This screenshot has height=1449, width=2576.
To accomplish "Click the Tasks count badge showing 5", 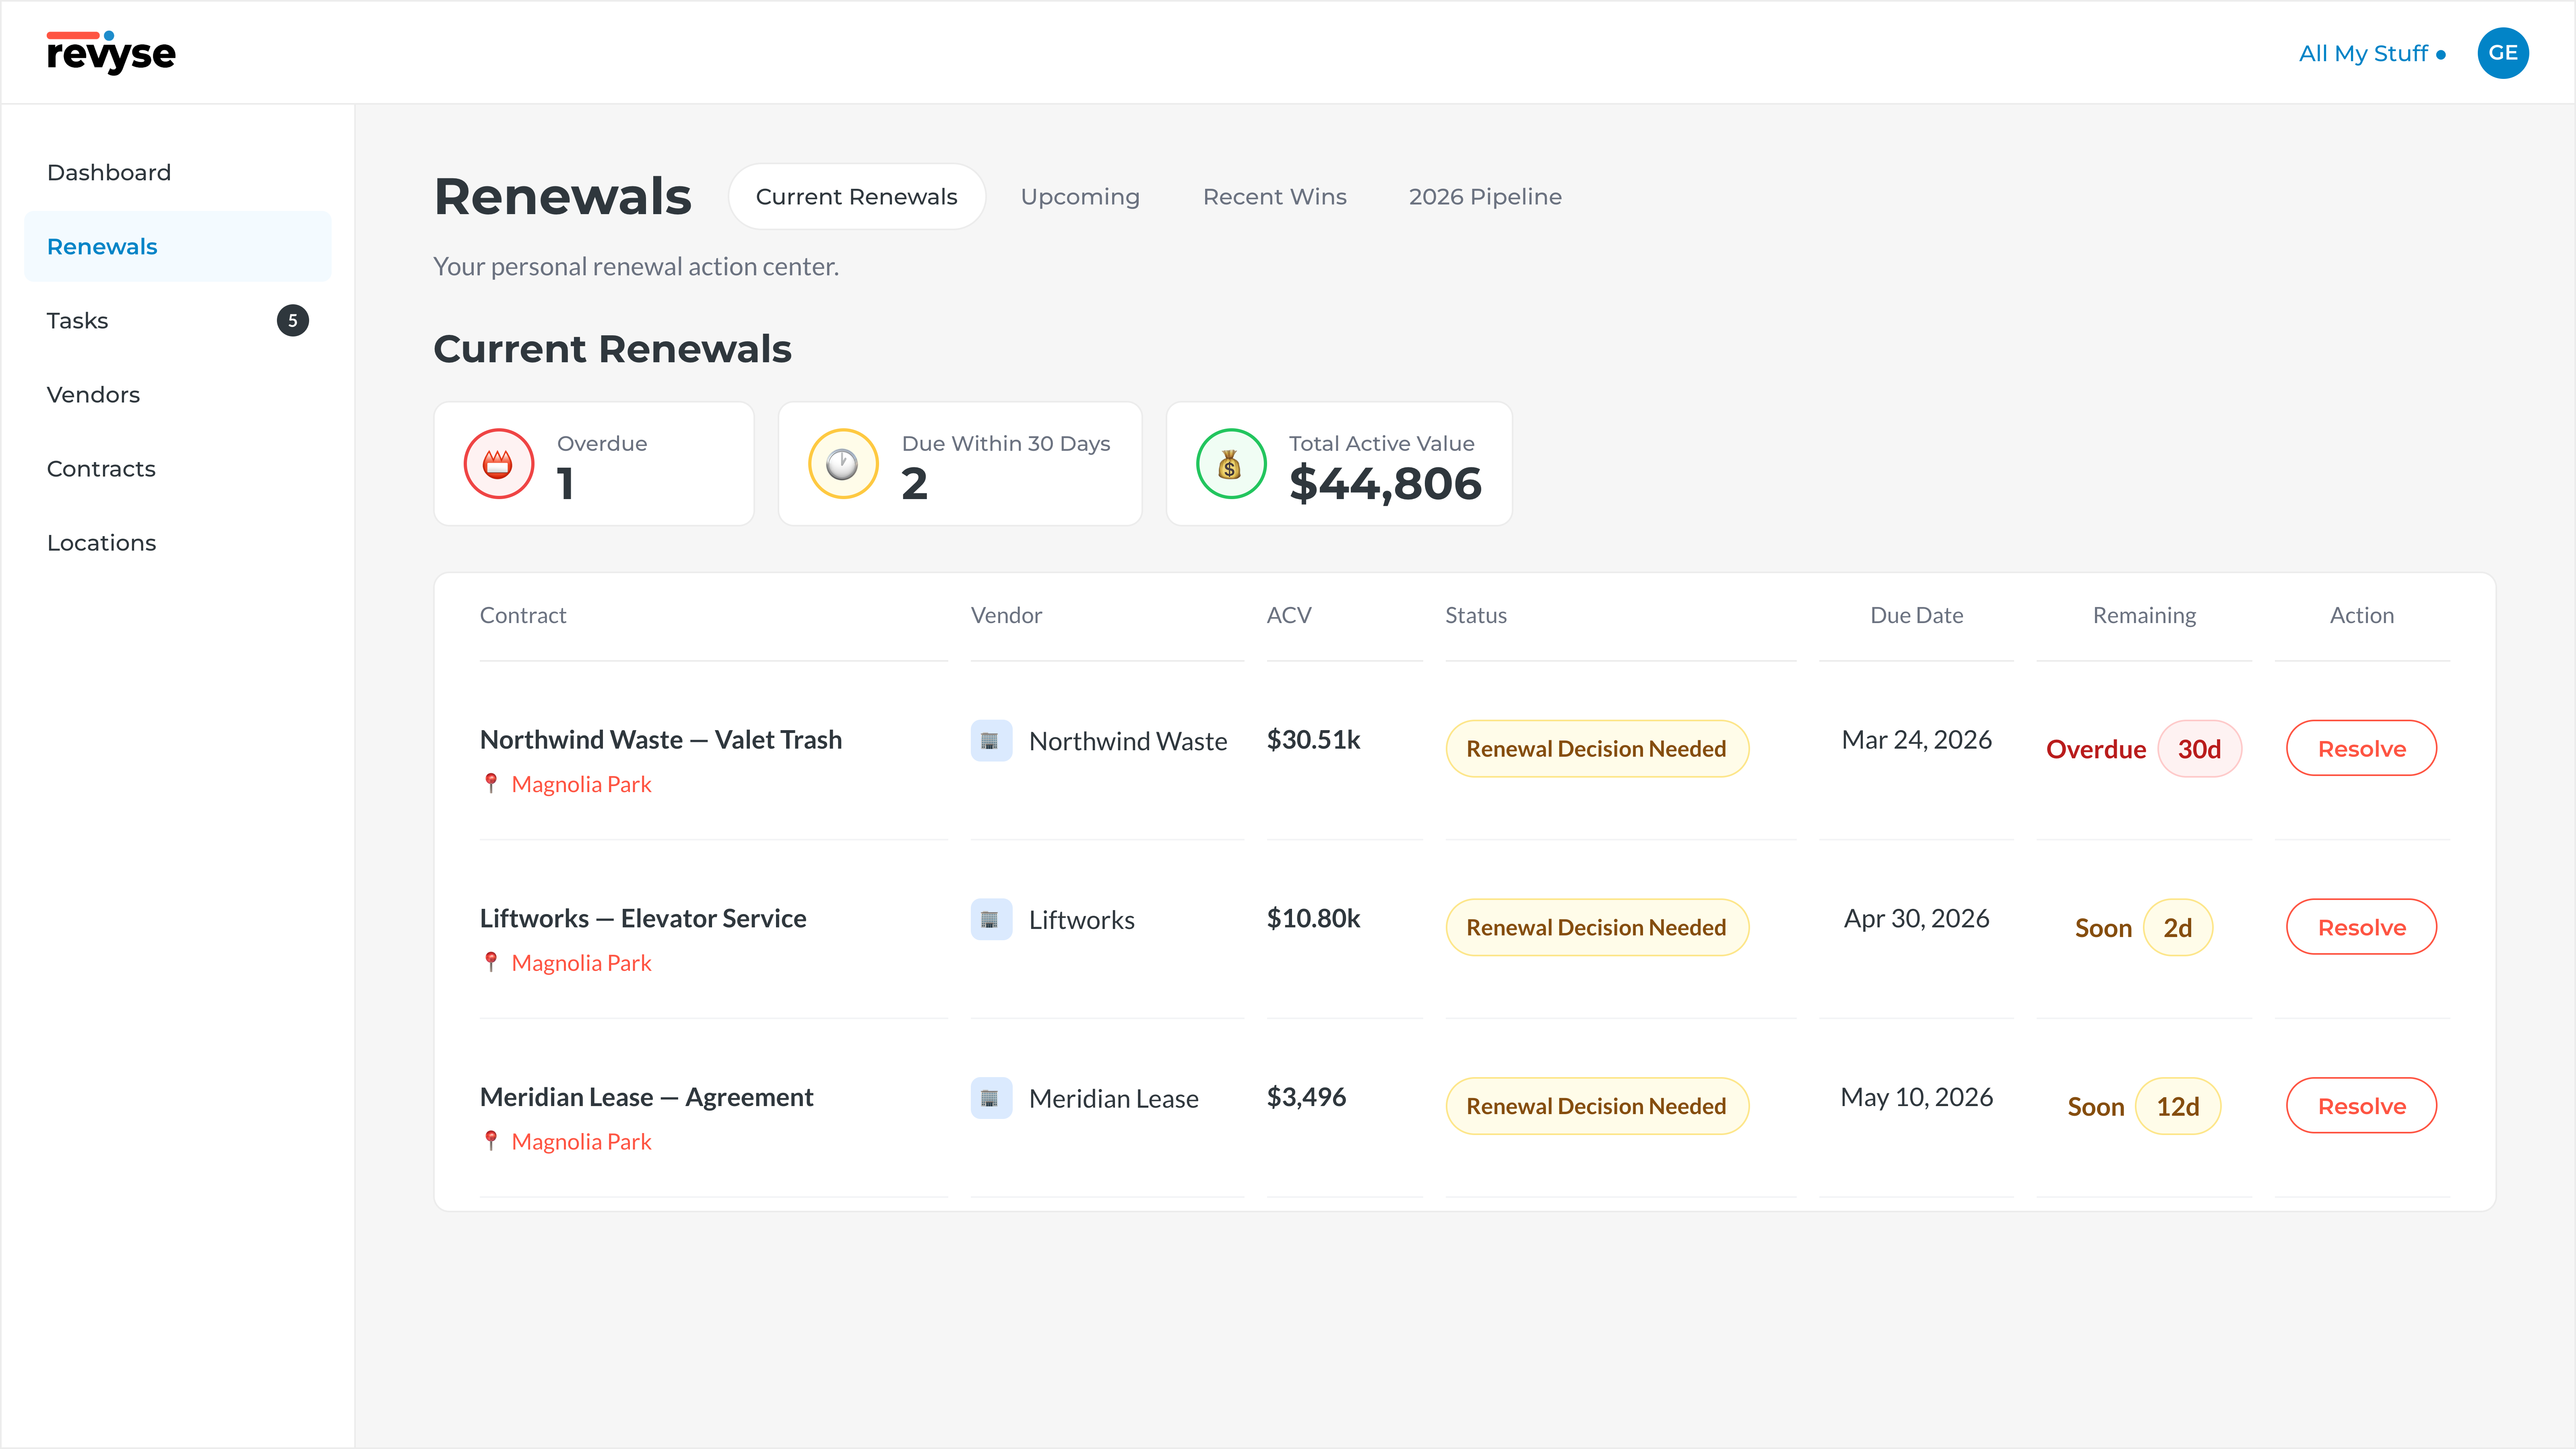I will pos(292,321).
